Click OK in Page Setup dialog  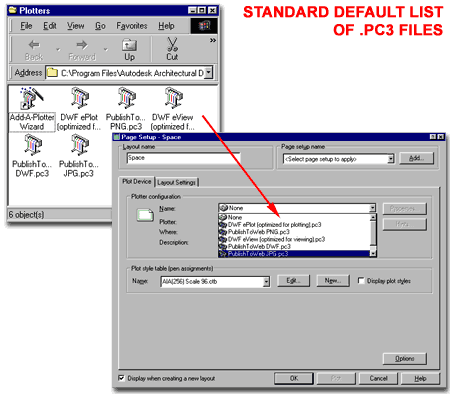[294, 378]
